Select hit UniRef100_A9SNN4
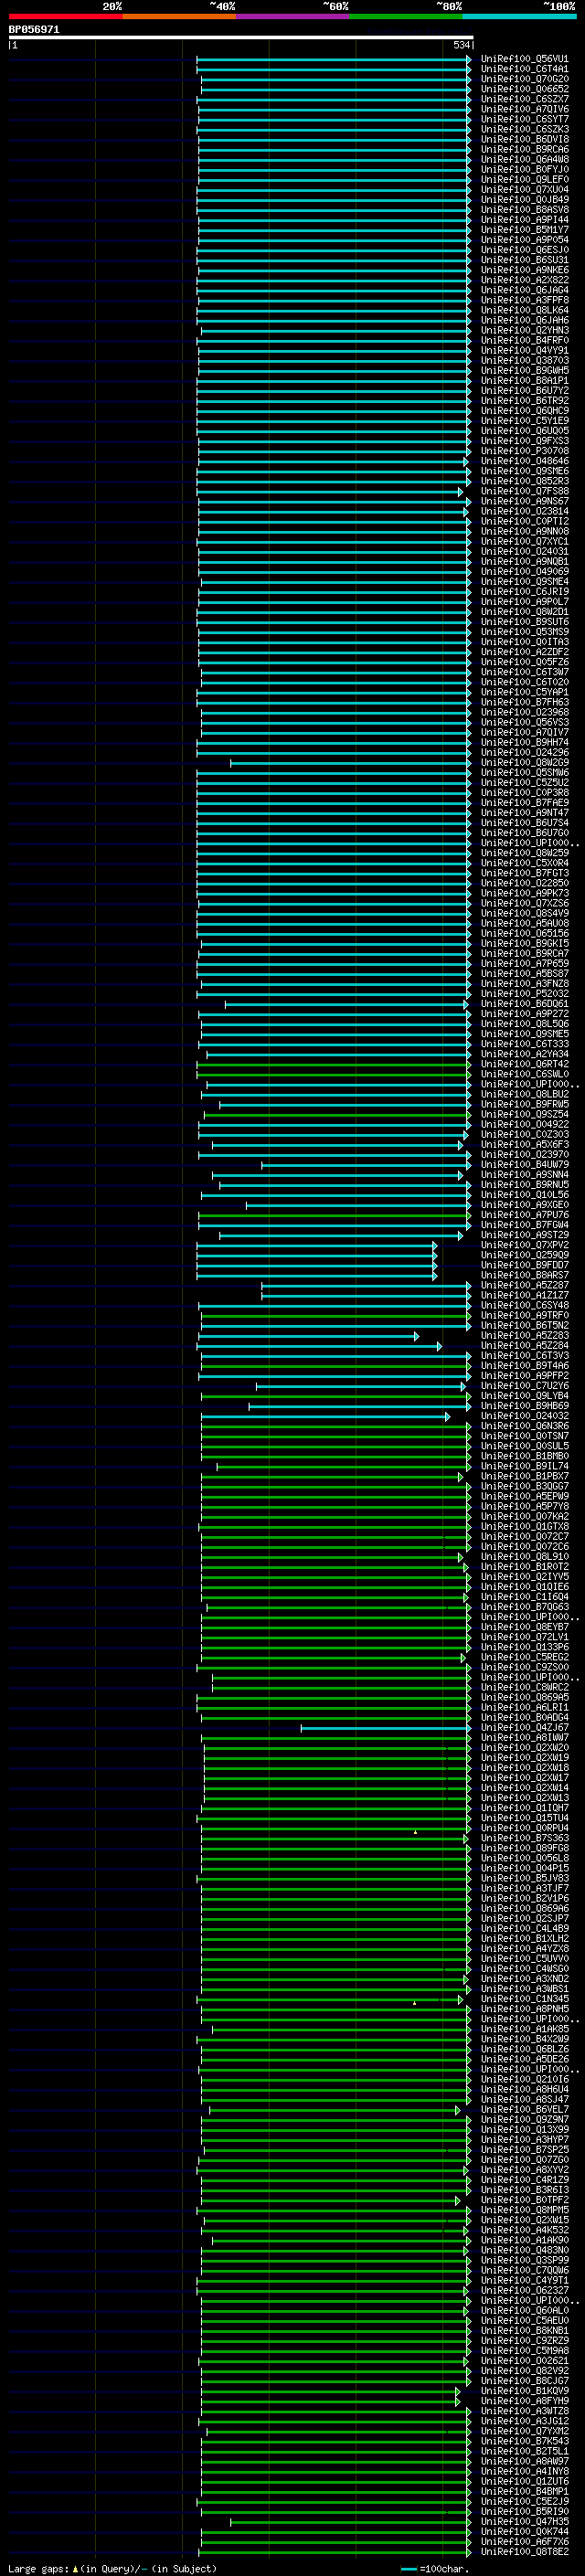Image resolution: width=585 pixels, height=2576 pixels. 524,1175
